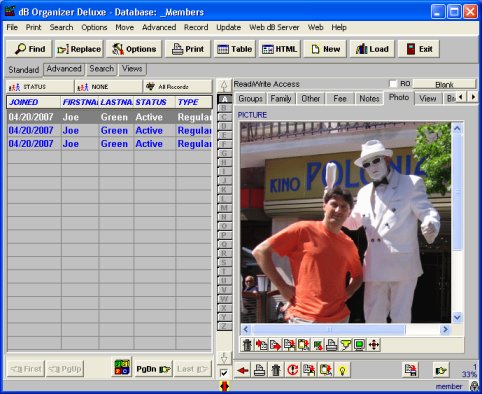
Task: Click the padlock icon in the status bar
Action: (474, 386)
